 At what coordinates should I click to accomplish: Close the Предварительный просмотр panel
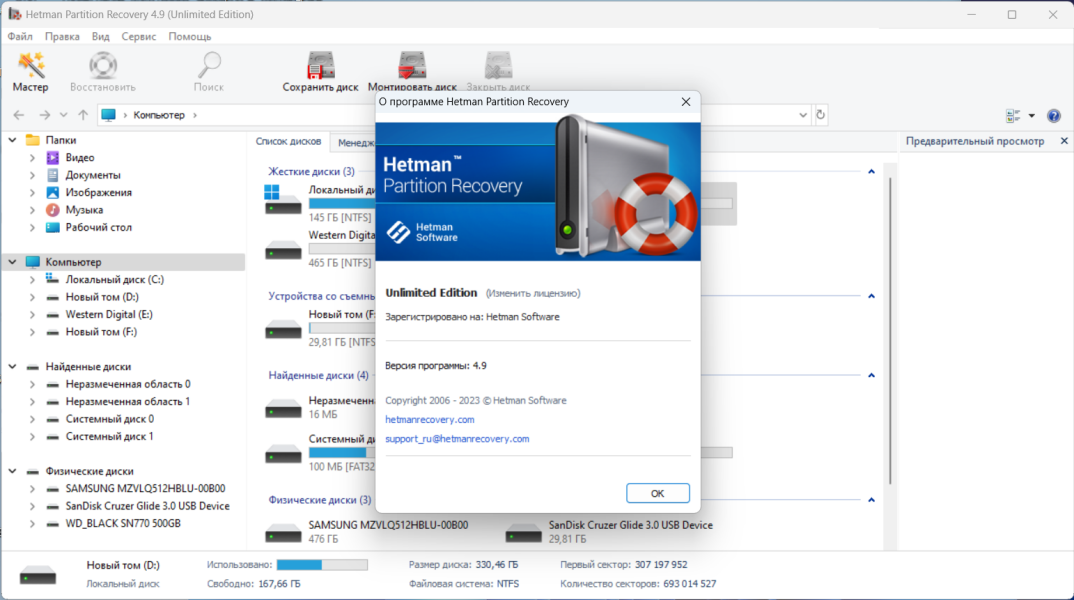point(1064,141)
